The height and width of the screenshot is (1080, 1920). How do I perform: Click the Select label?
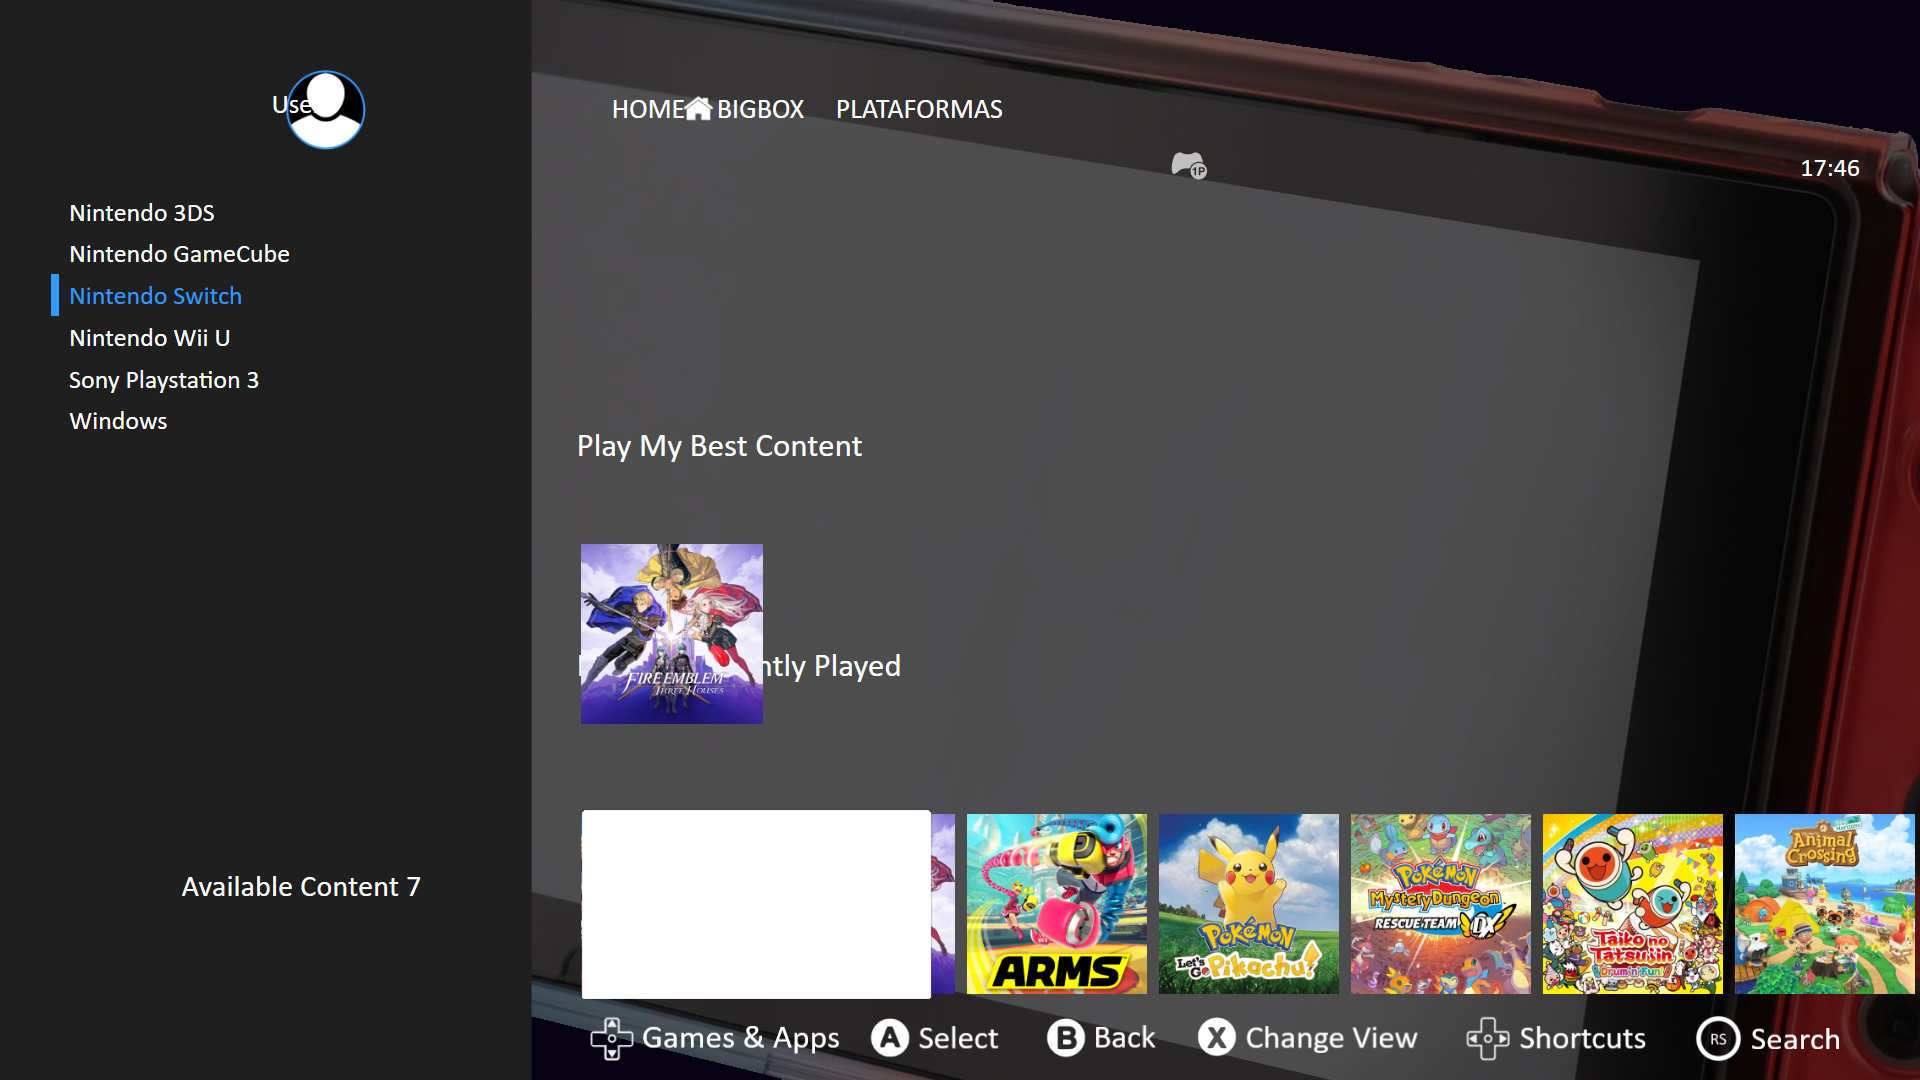[x=958, y=1038]
